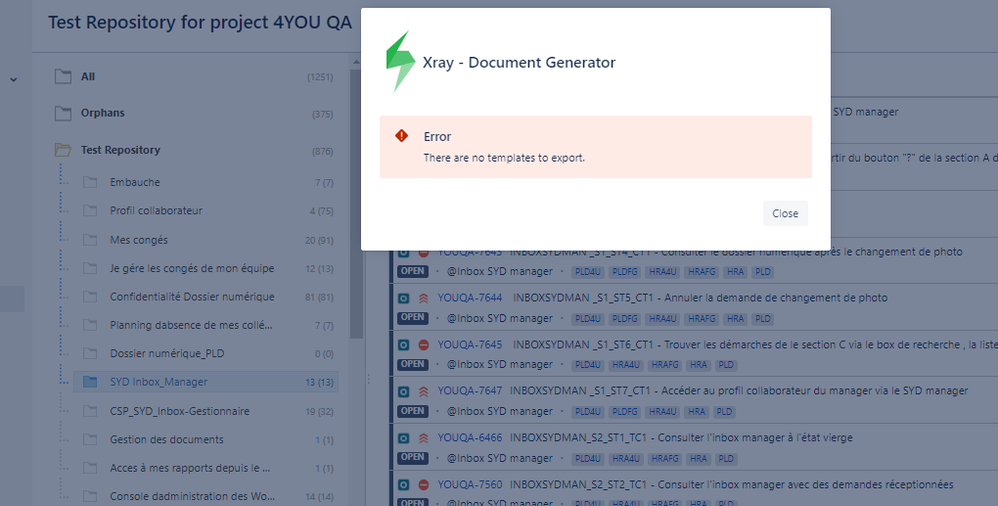Click red blocker icon on YOUQA-7645 row
The height and width of the screenshot is (506, 998).
click(423, 345)
